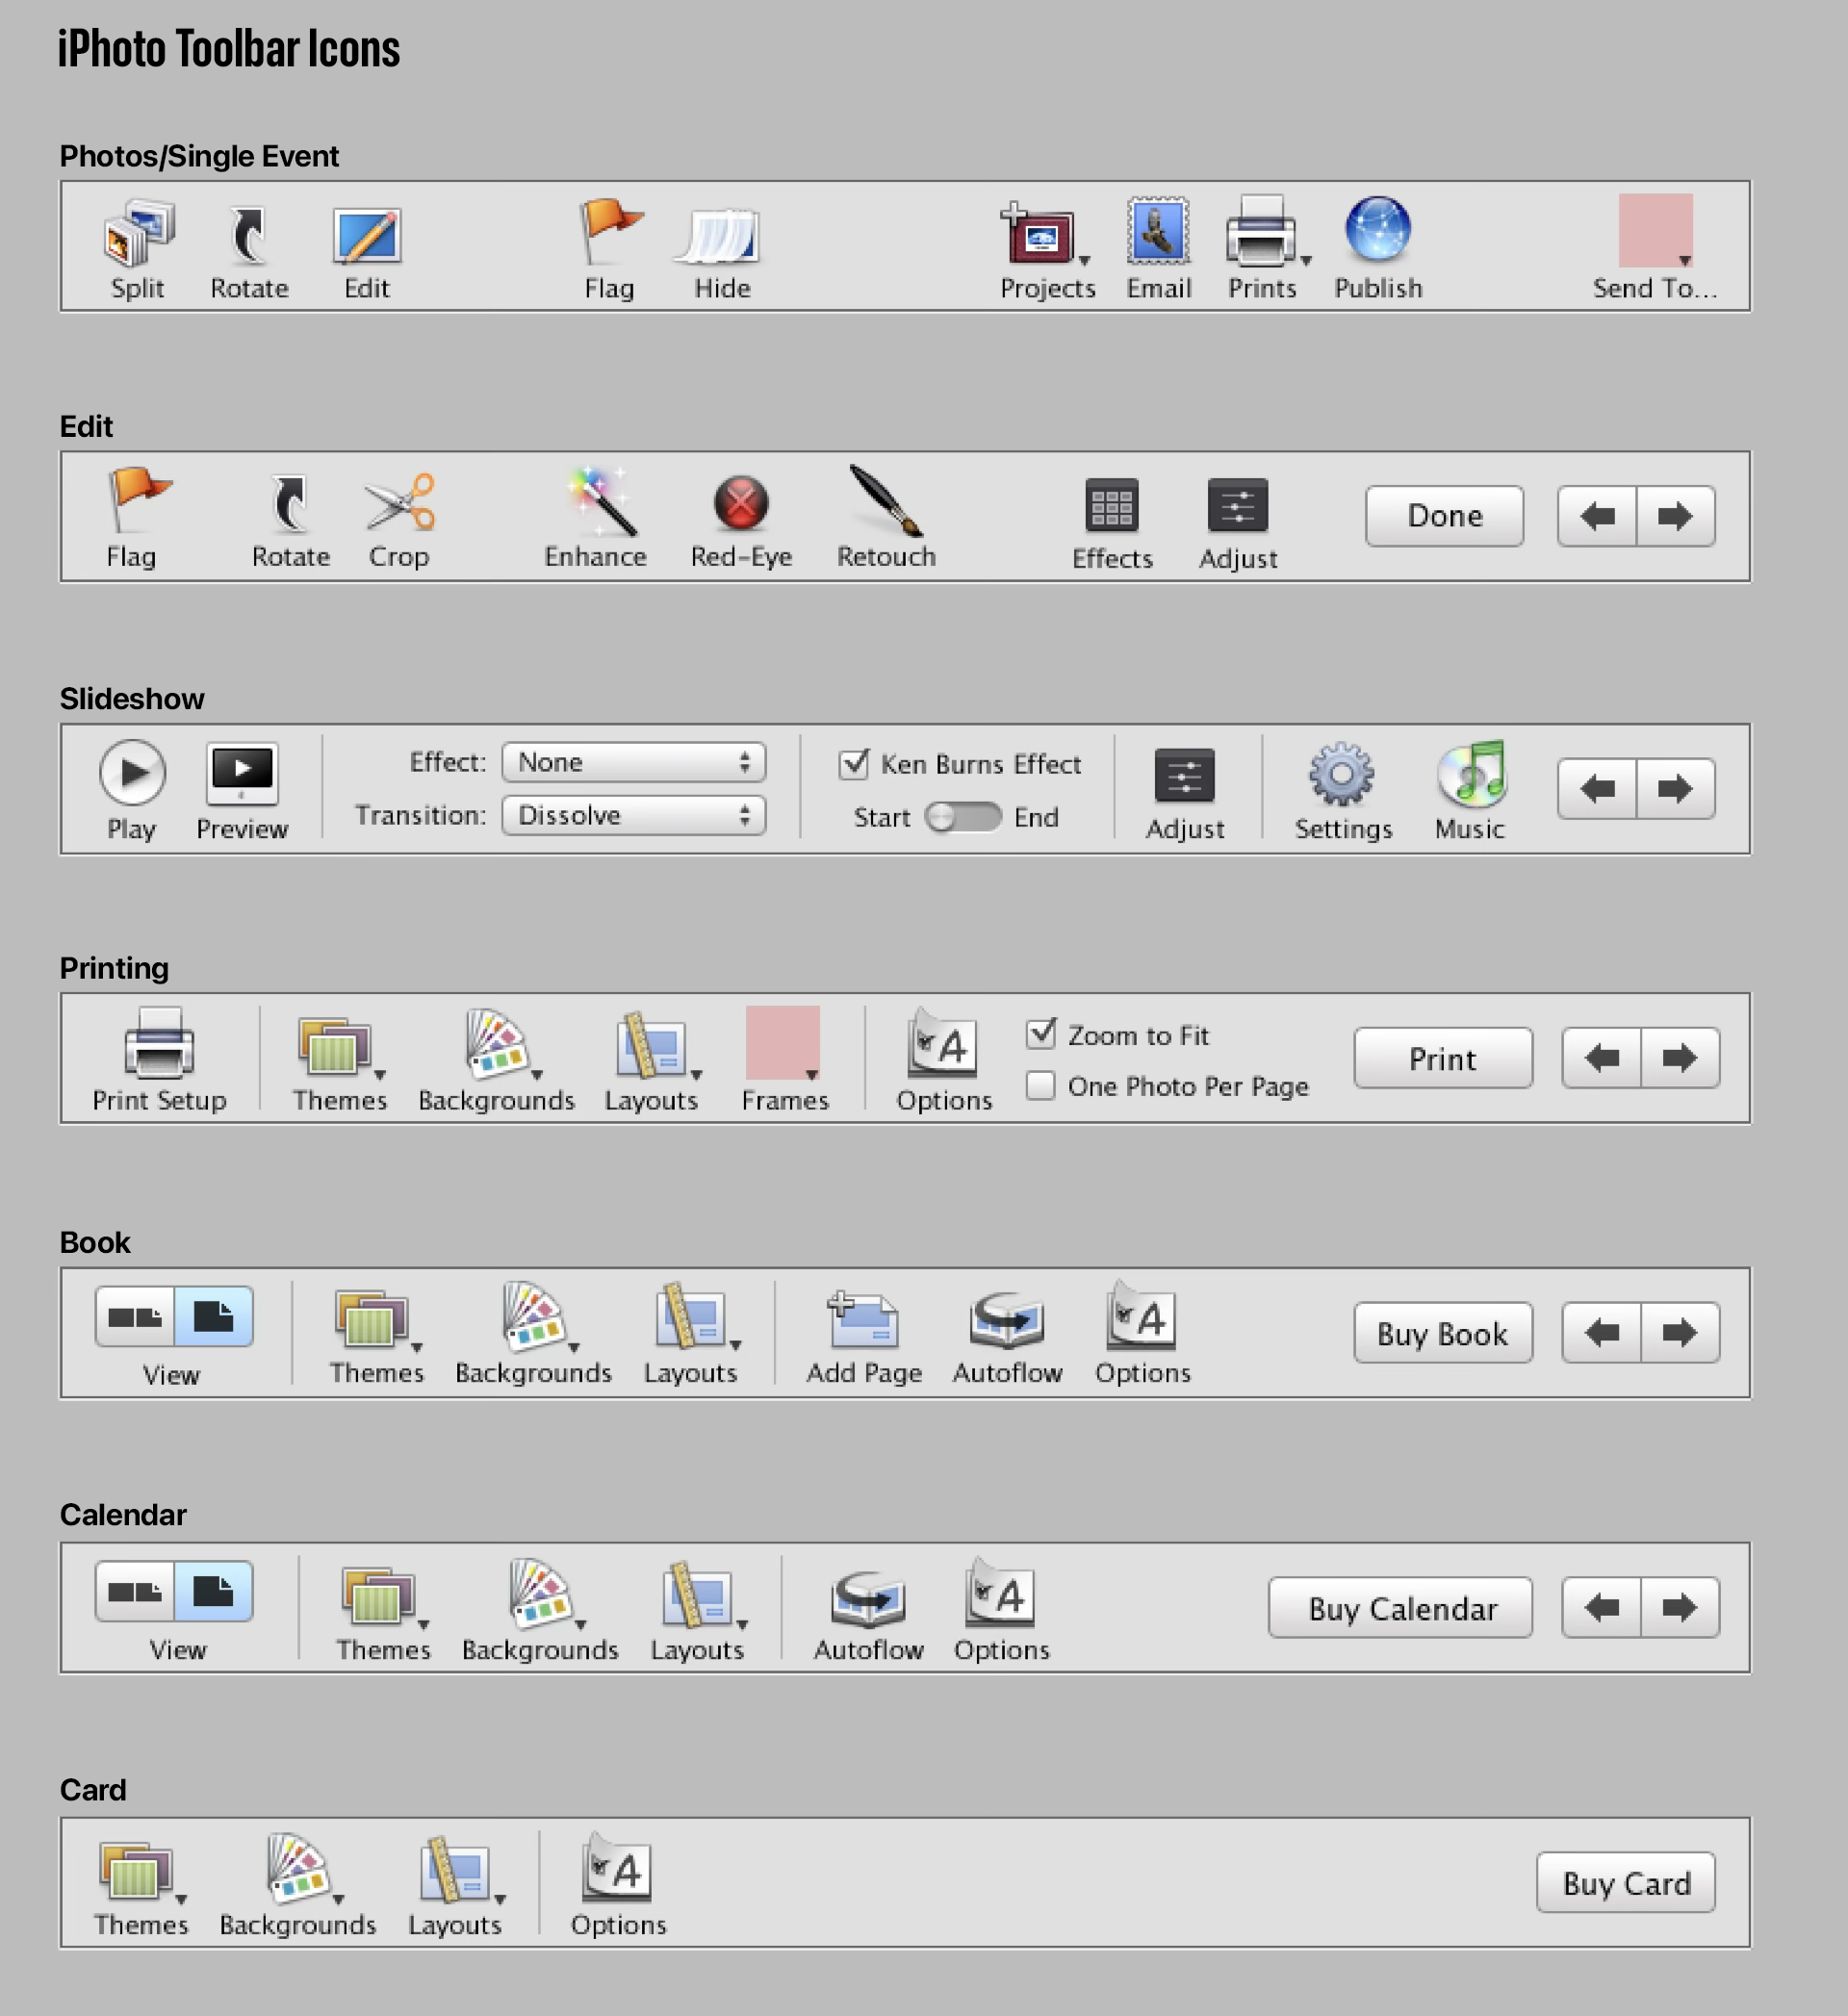Apply the Enhance magic wand

[600, 502]
